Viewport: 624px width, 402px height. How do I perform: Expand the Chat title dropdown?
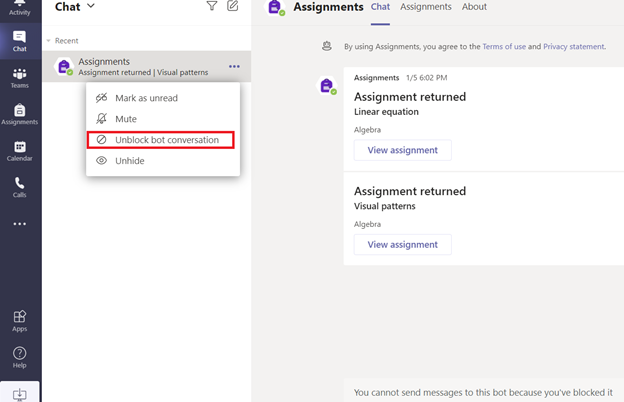pos(91,6)
